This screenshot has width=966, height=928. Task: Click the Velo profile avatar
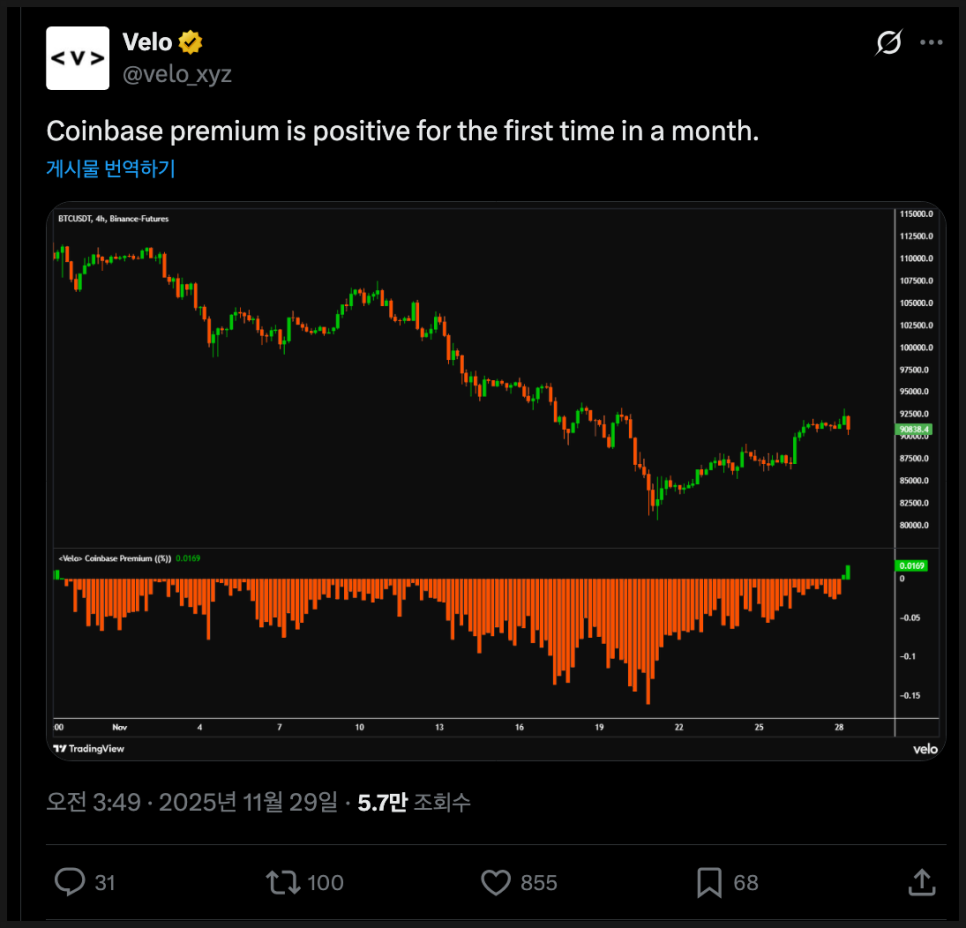78,58
